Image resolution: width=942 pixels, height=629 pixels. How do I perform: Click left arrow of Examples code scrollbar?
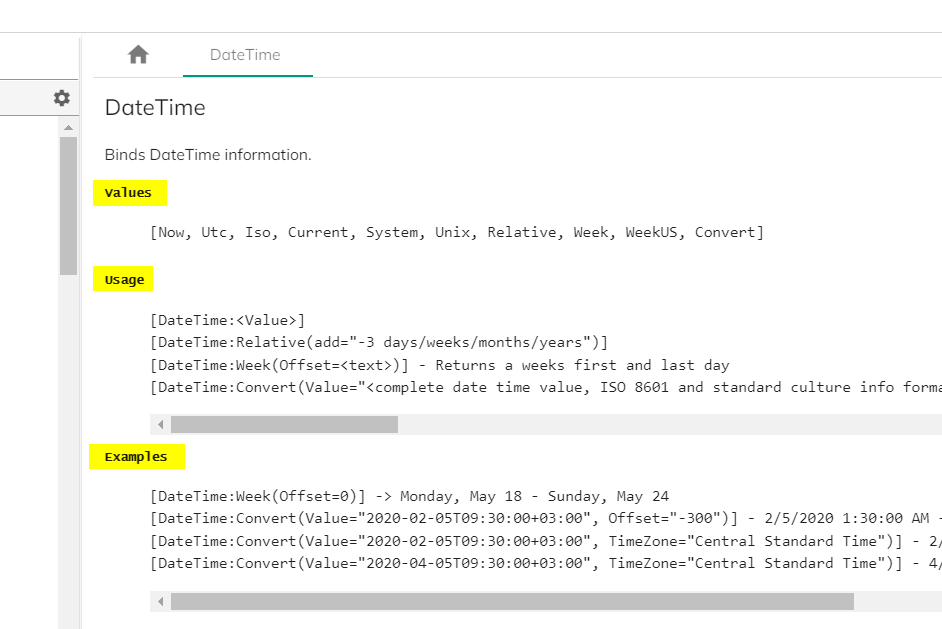[160, 601]
